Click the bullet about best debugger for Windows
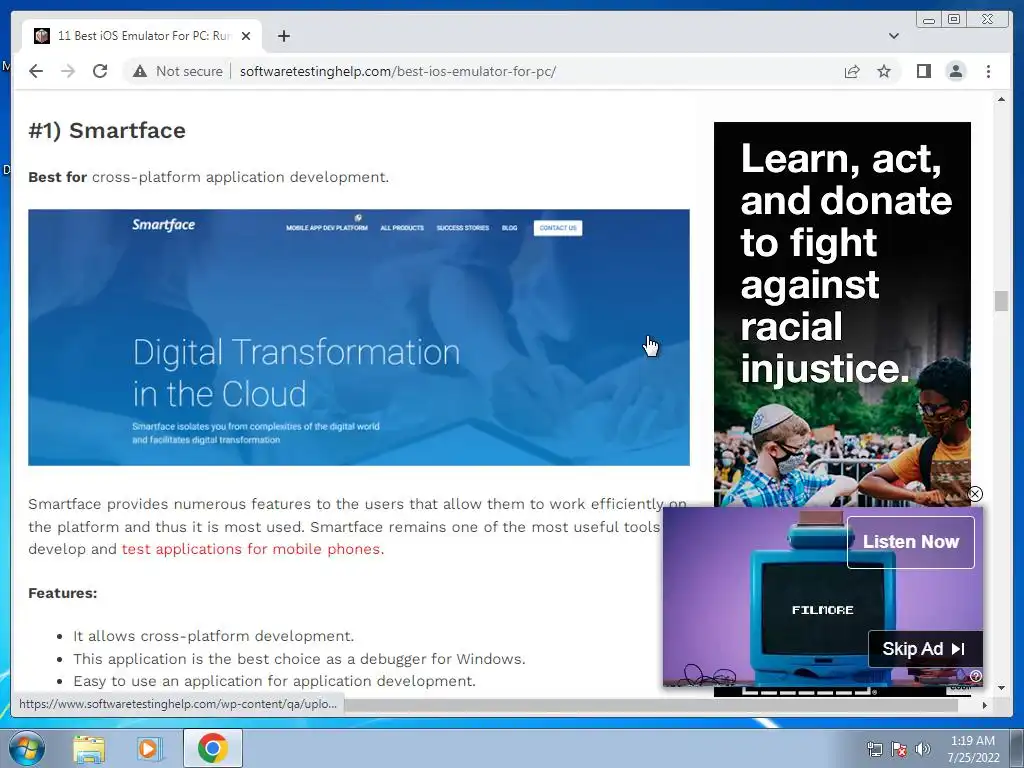This screenshot has height=768, width=1024. 299,659
